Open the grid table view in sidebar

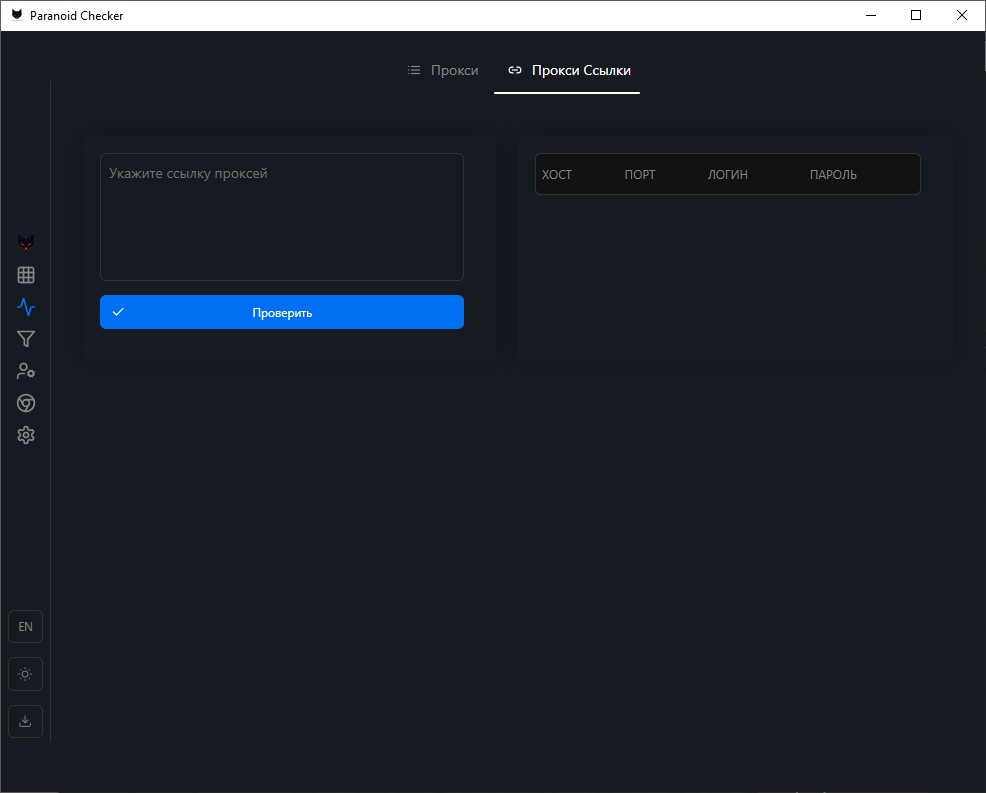(x=26, y=275)
